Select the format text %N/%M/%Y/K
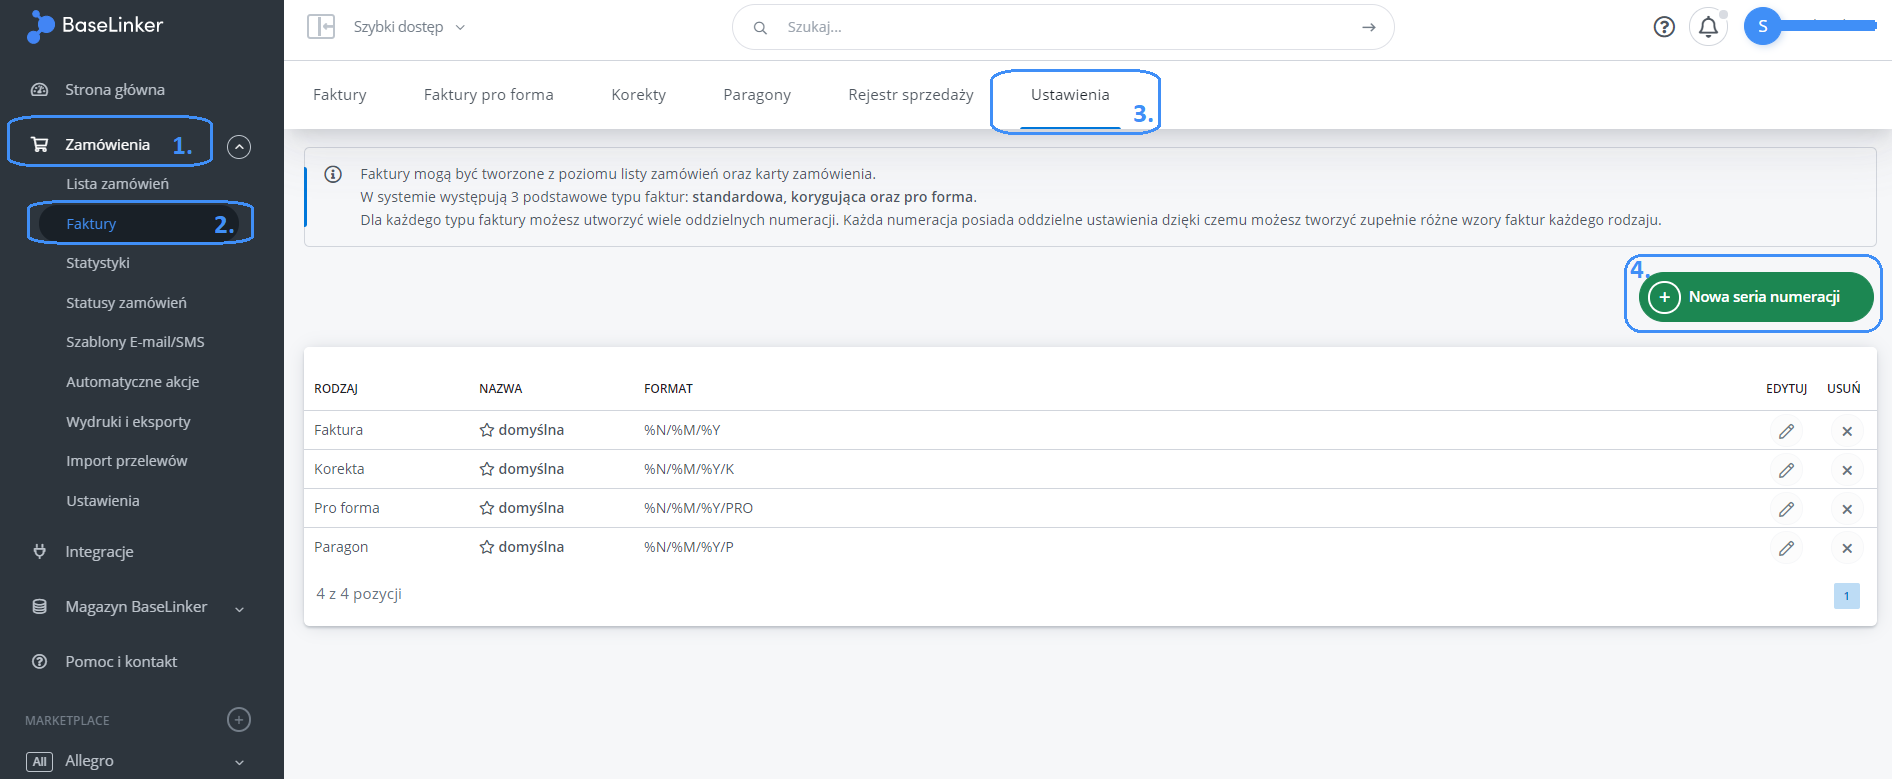Screen dimensions: 1892x779 tap(689, 469)
